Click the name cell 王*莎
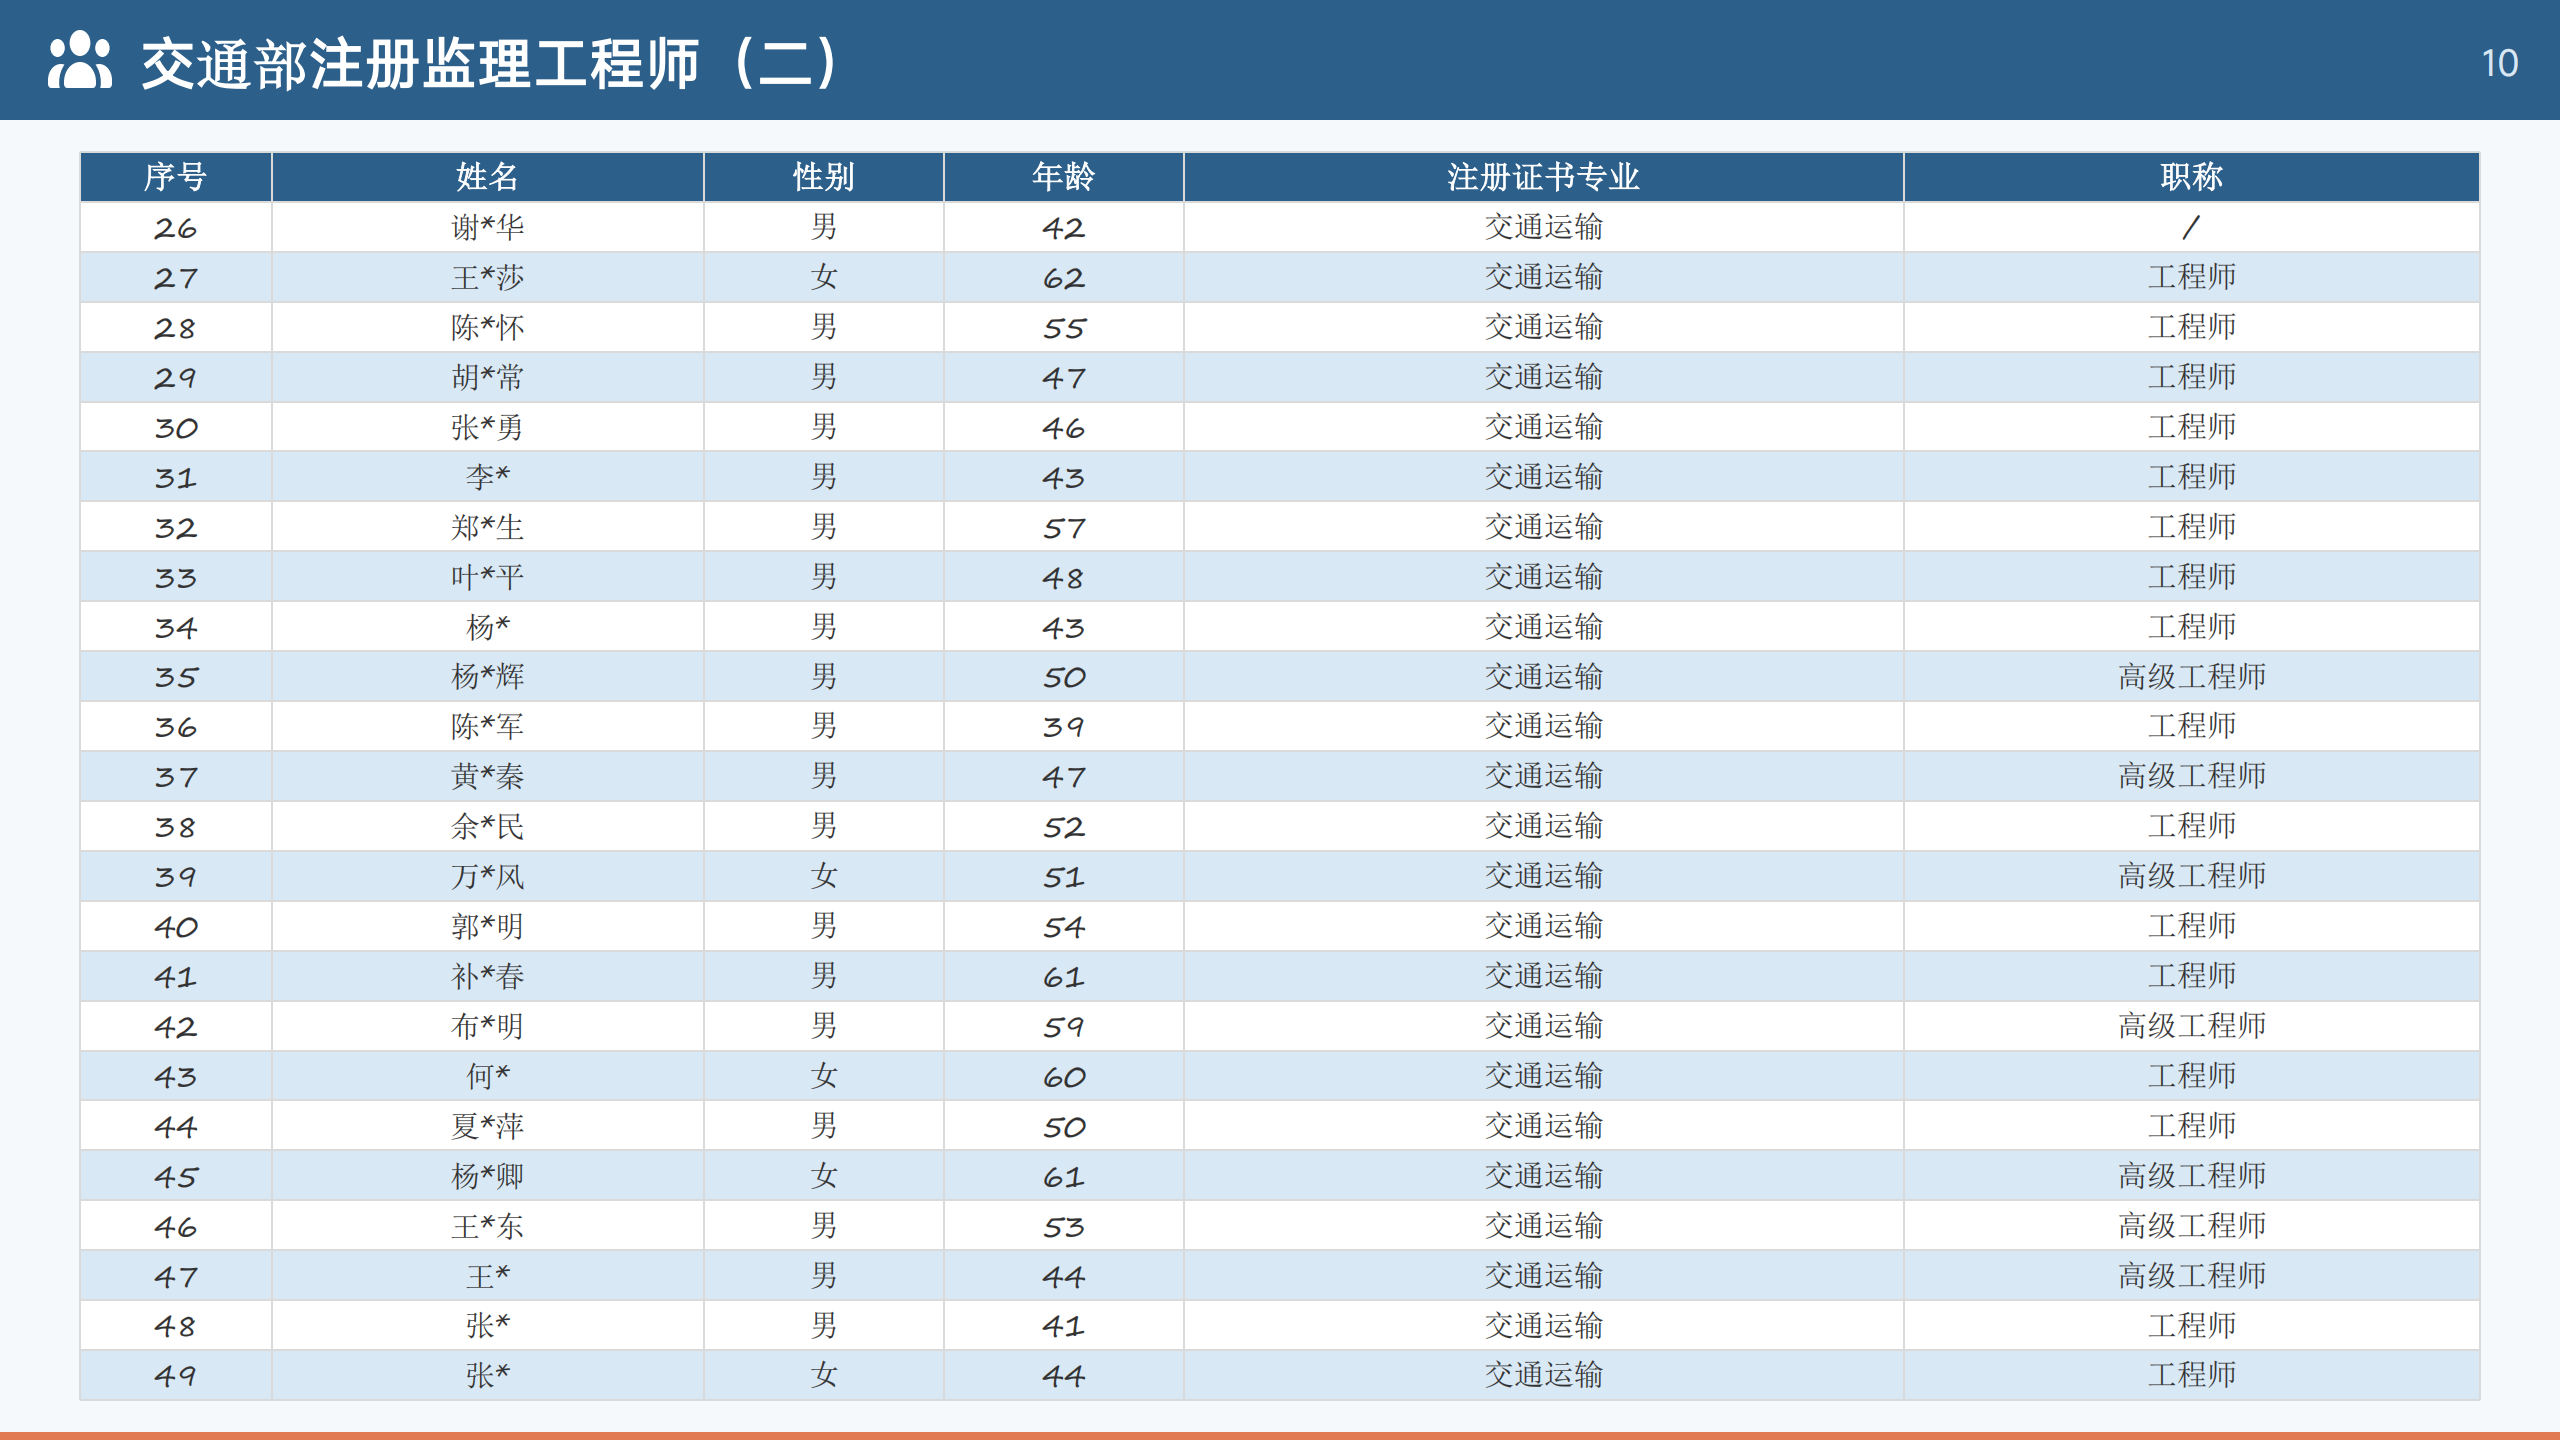Screen dimensions: 2560x1440 coord(488,277)
